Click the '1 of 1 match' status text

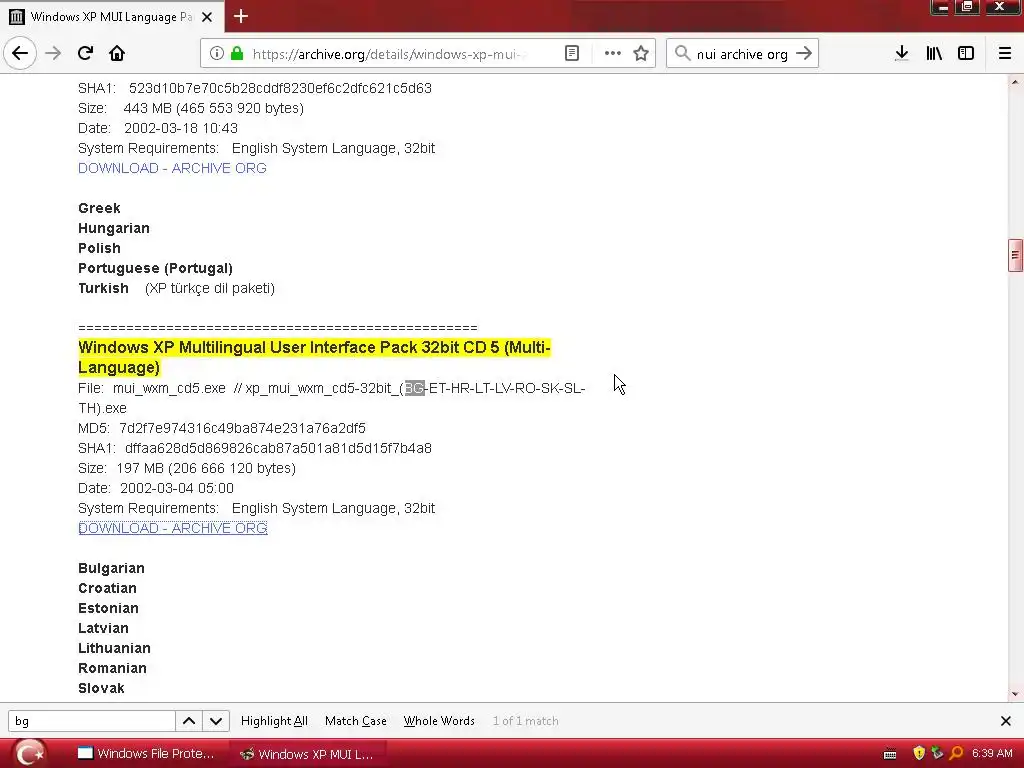tap(526, 721)
